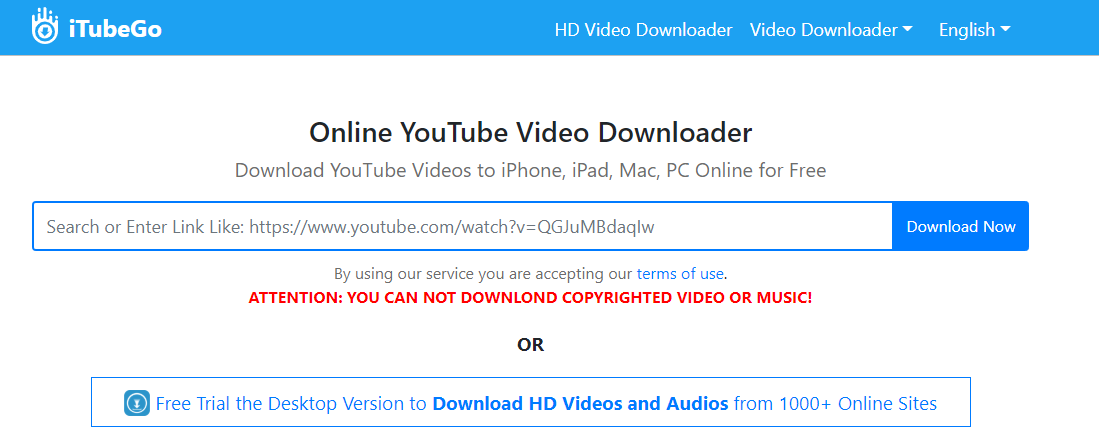This screenshot has width=1099, height=446.
Task: Click the desktop download icon in banner
Action: [x=137, y=404]
